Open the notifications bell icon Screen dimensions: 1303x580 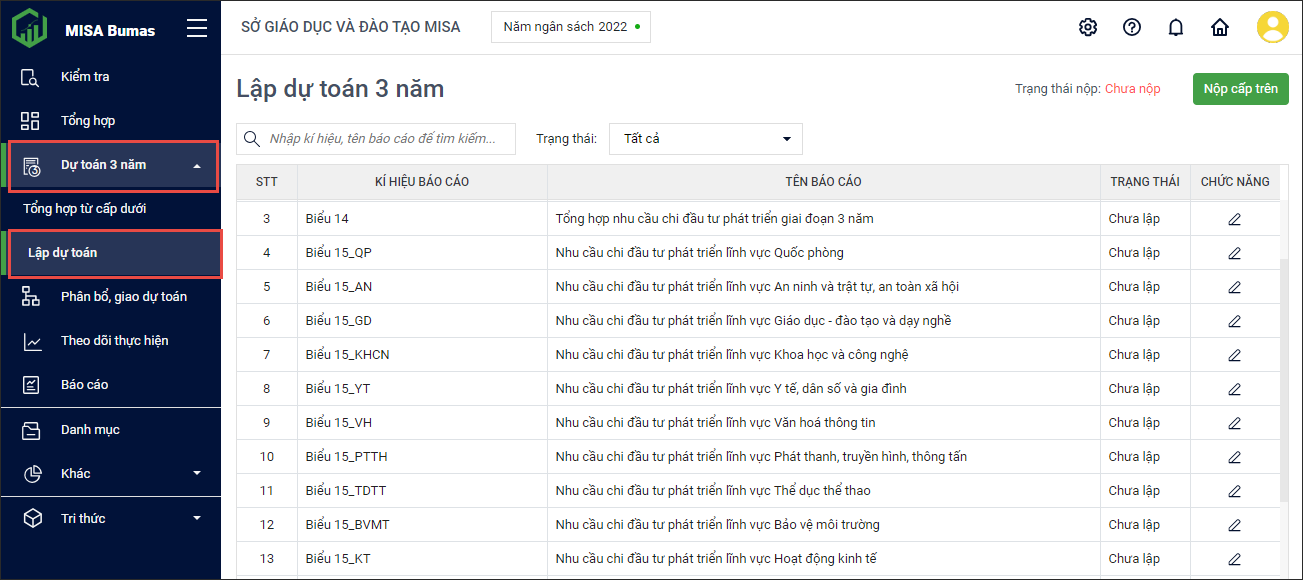pos(1176,27)
